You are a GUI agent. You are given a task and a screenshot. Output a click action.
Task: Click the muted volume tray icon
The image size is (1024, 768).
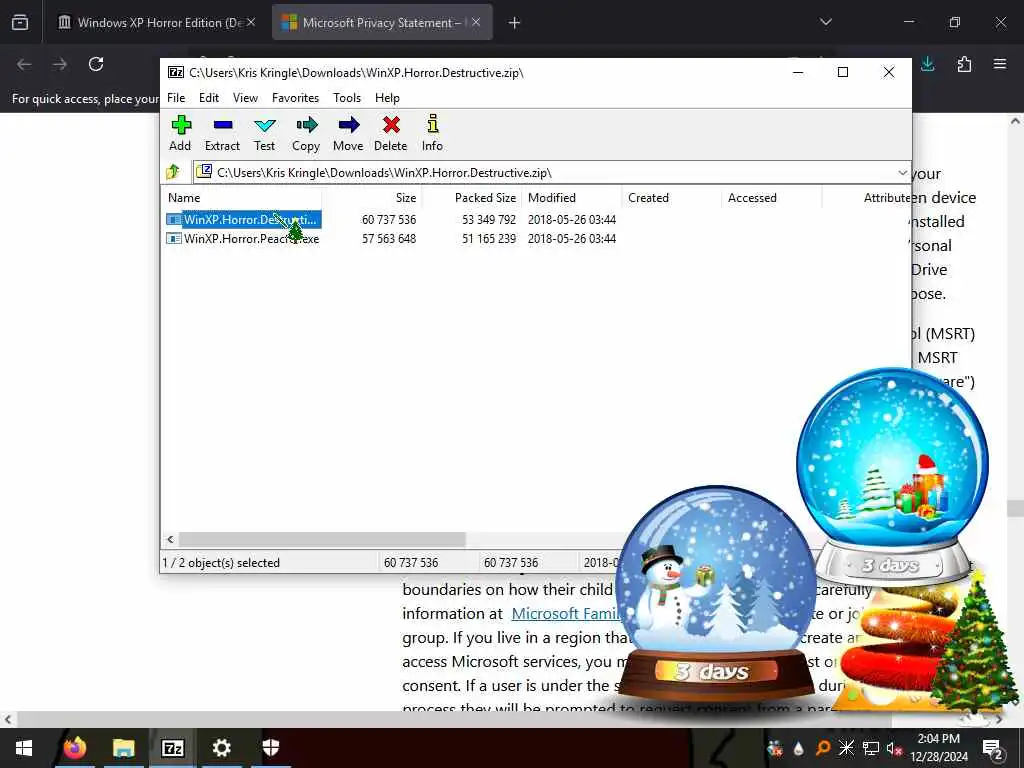pos(895,748)
